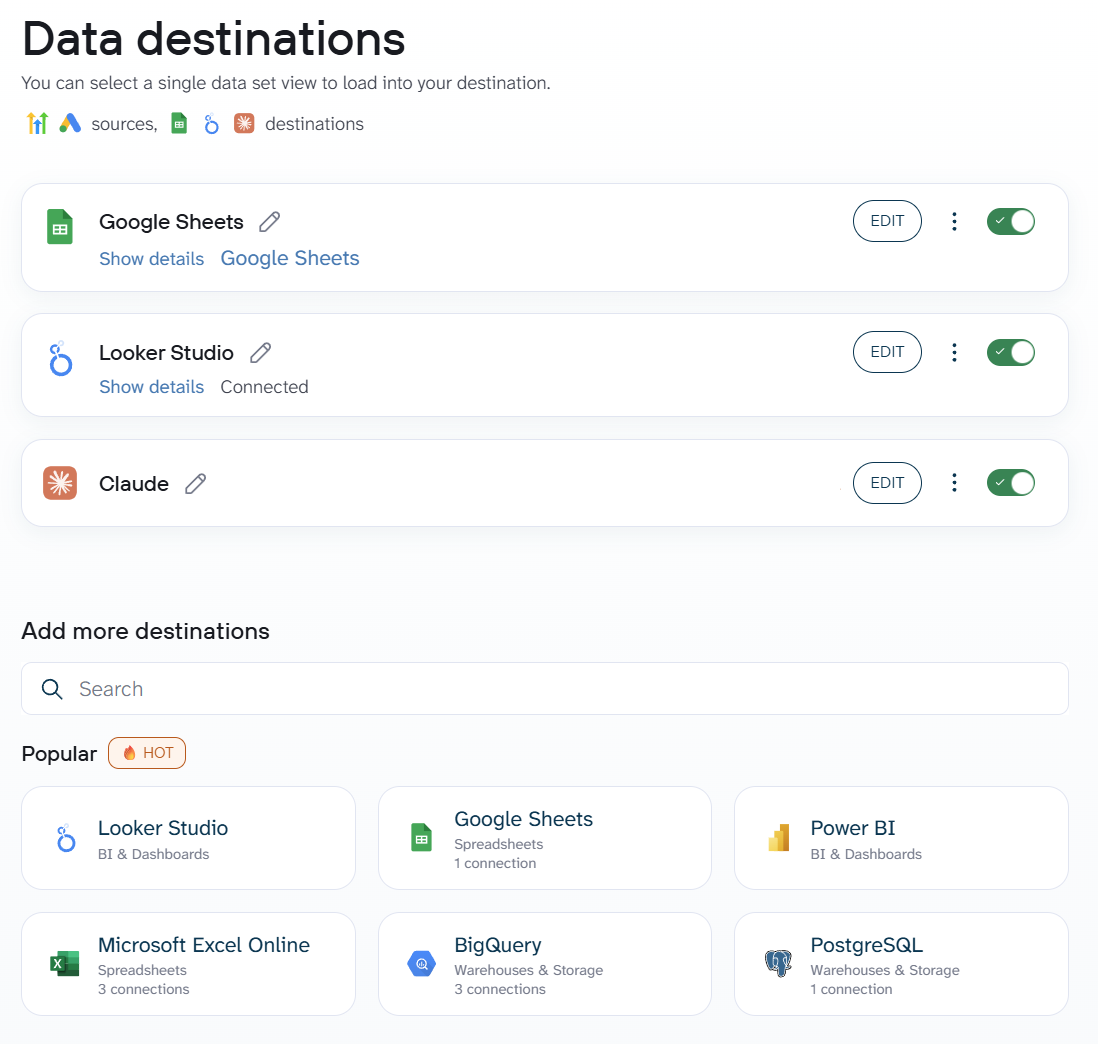This screenshot has height=1044, width=1098.
Task: Click the HOT badge next to Popular
Action: tap(147, 753)
